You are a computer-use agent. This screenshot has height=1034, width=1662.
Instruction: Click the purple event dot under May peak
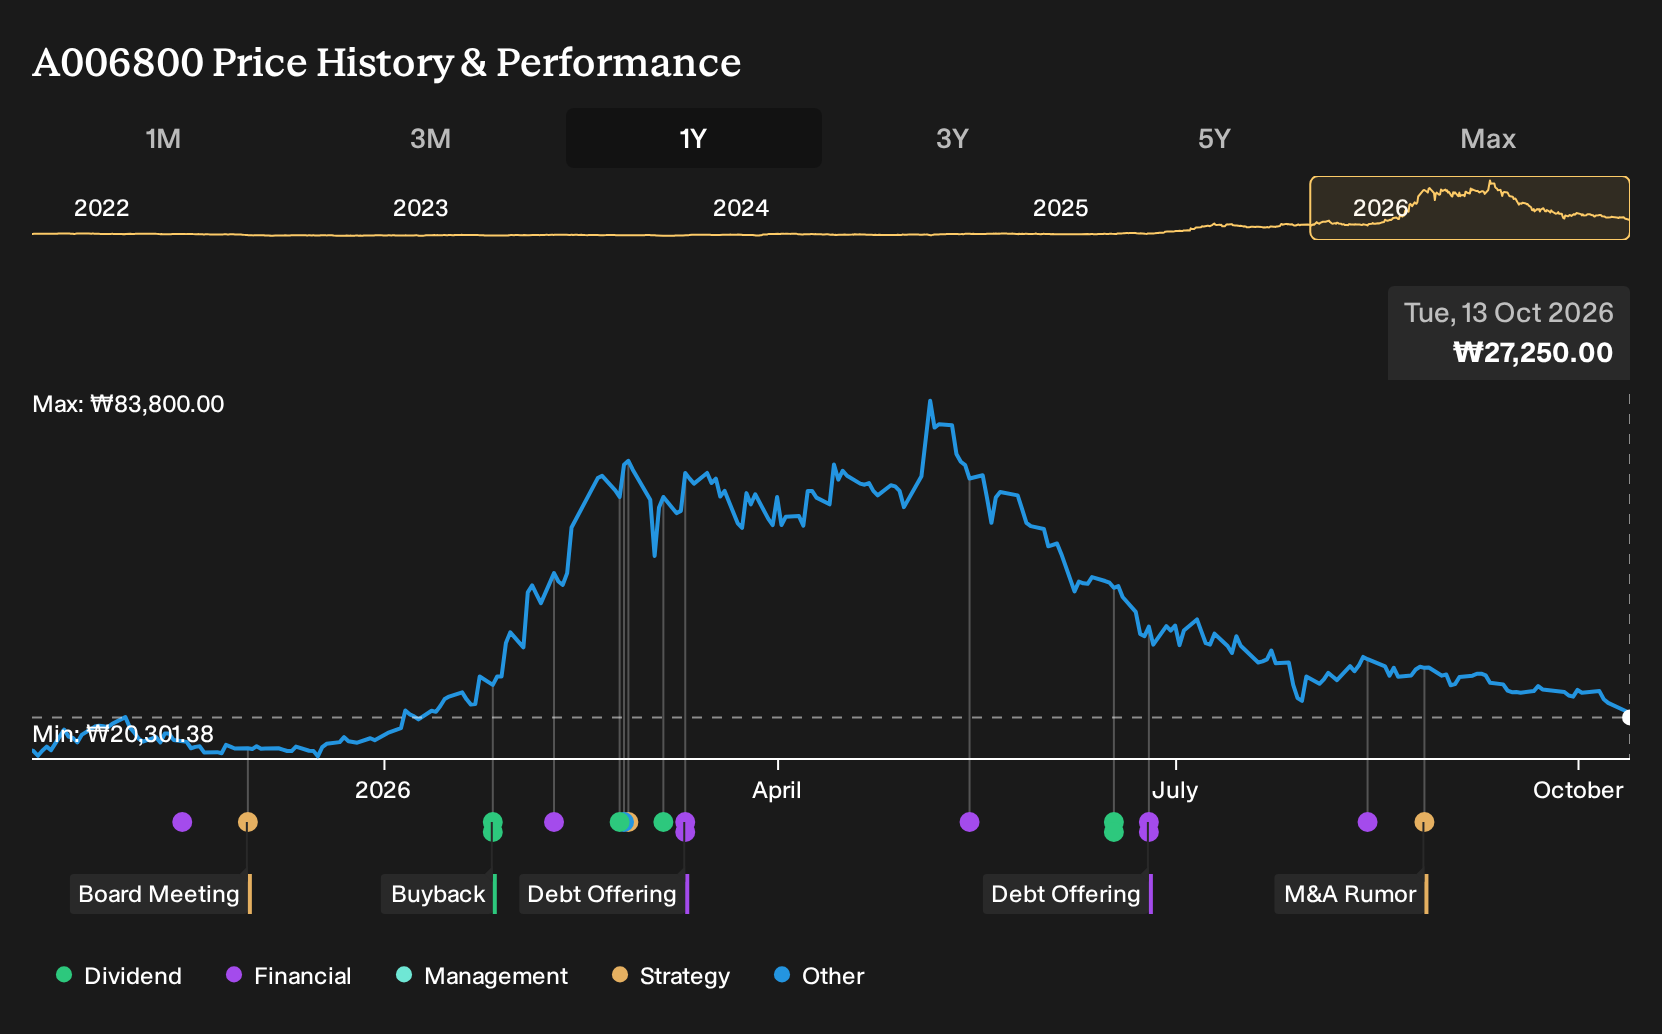[x=969, y=822]
